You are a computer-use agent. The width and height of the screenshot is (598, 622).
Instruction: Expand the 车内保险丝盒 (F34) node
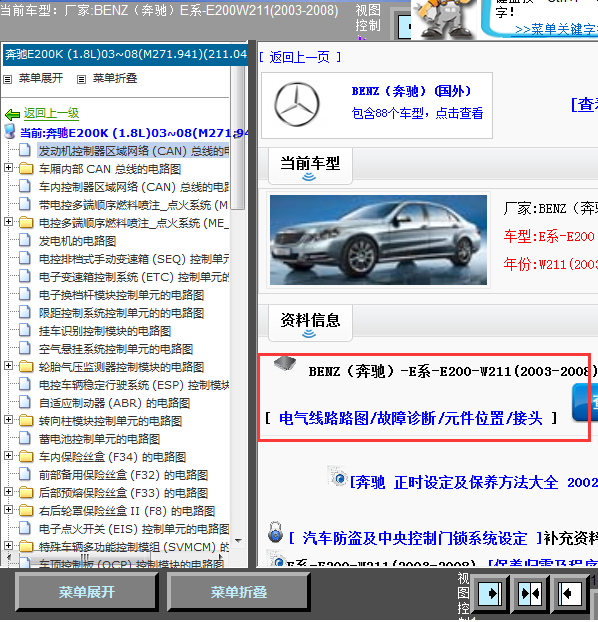tap(8, 455)
